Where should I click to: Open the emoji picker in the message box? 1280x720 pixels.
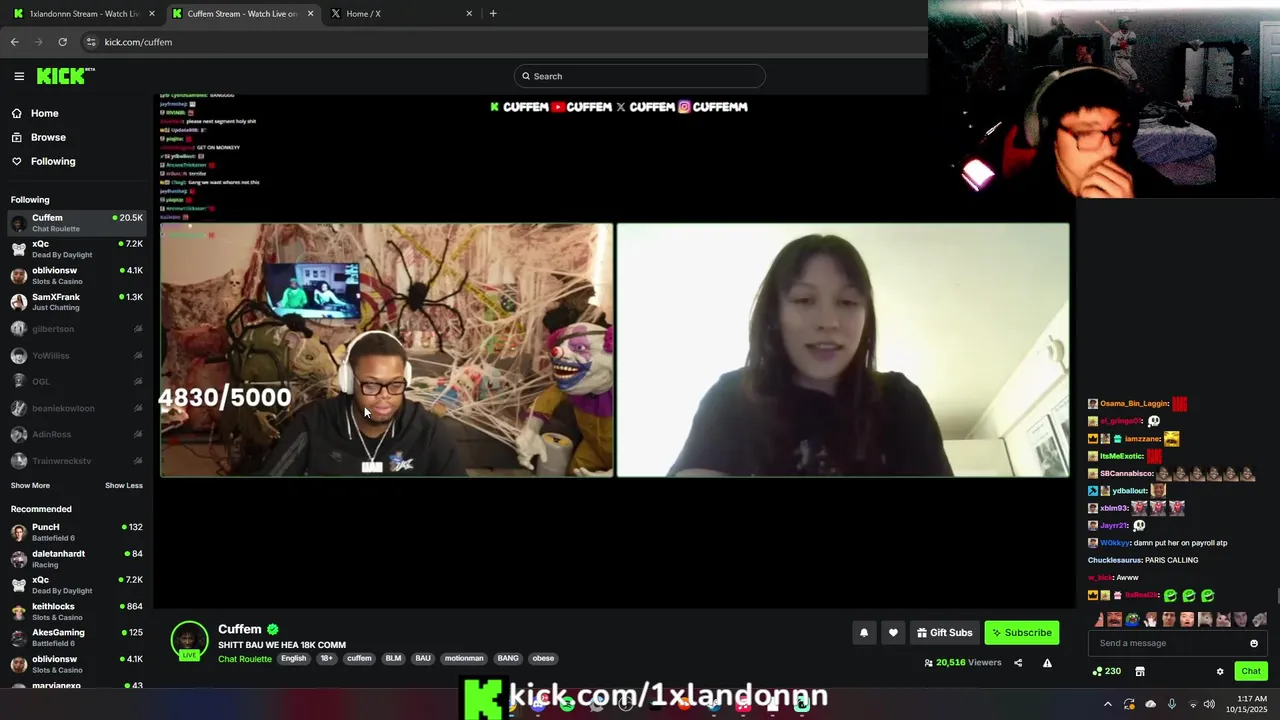point(1254,643)
